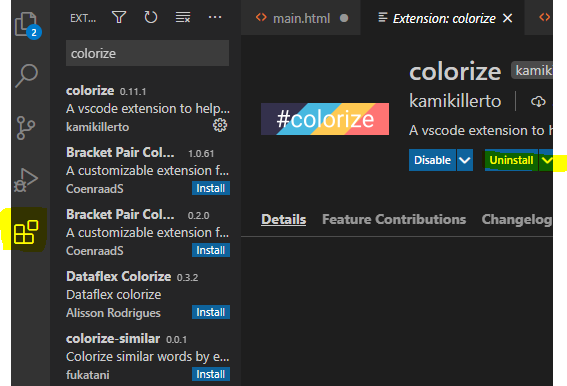
Task: Install colorize-similar extension
Action: [x=211, y=374]
